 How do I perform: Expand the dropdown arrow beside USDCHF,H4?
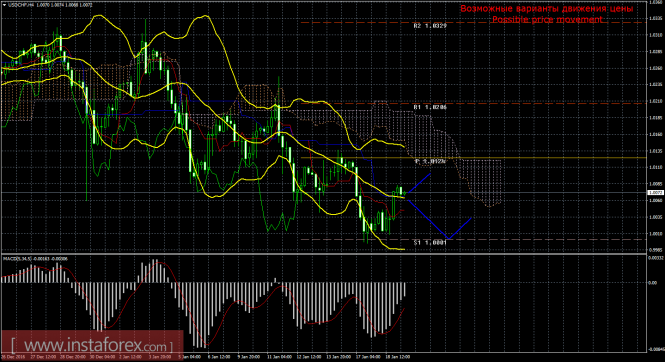click(4, 5)
